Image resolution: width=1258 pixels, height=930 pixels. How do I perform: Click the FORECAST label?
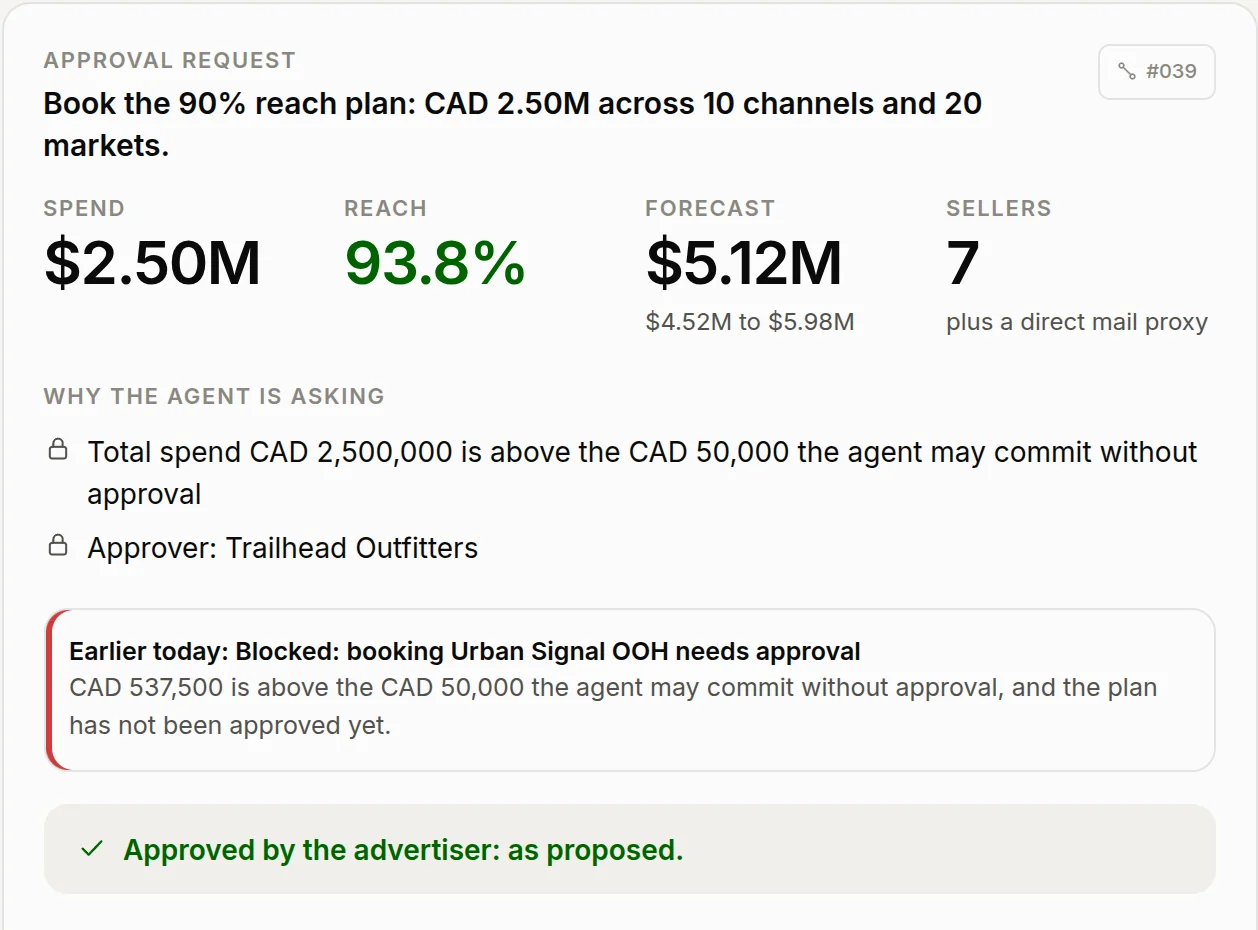tap(710, 208)
